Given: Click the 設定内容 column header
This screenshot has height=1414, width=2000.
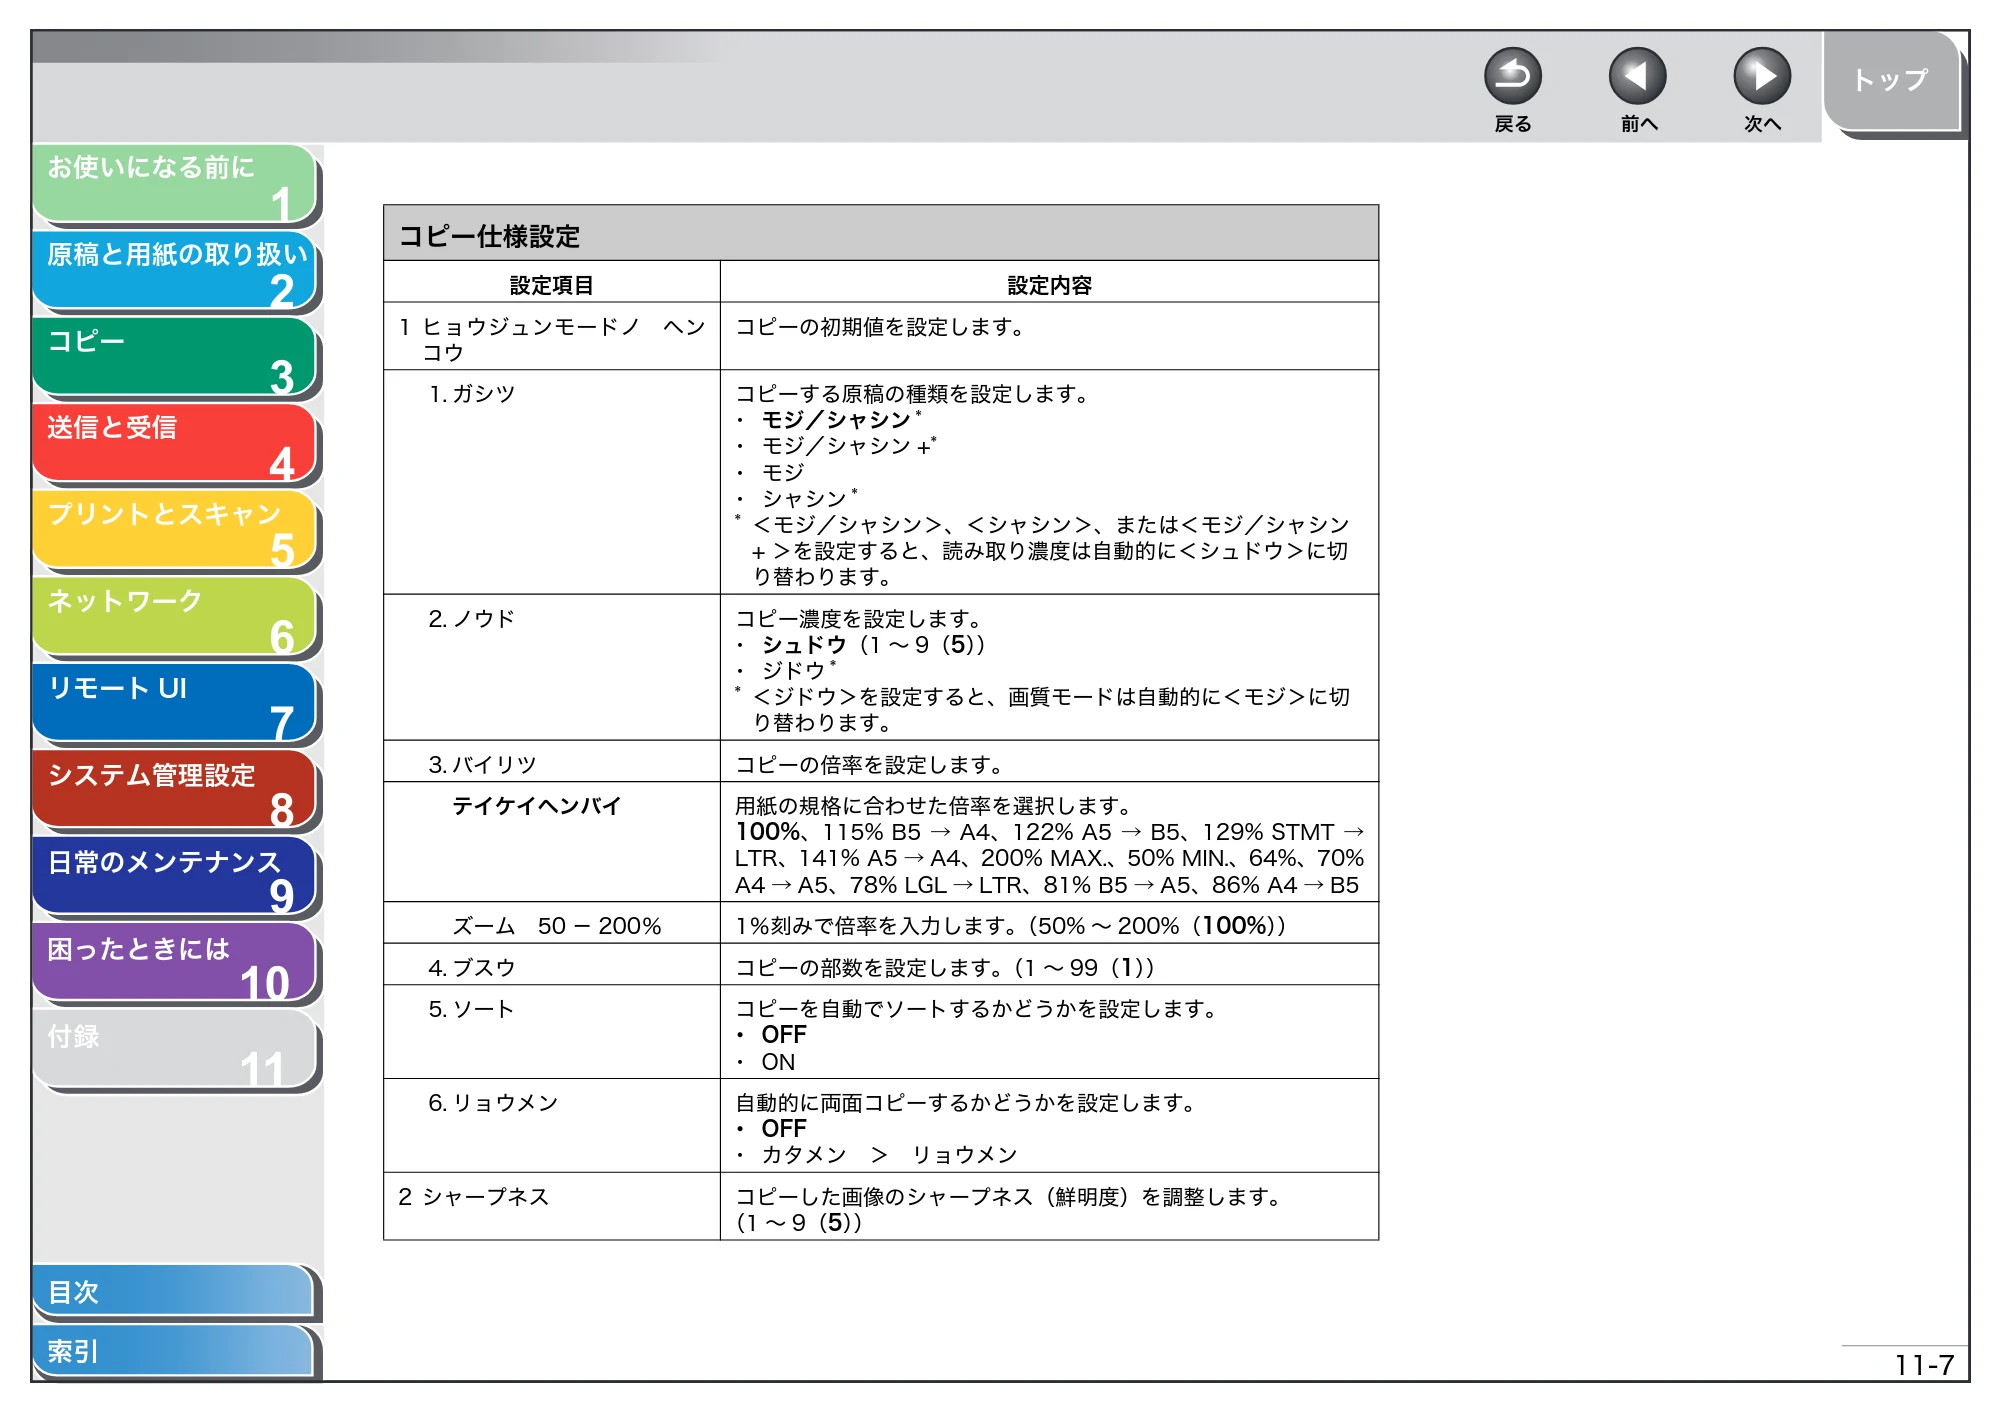Looking at the screenshot, I should click(1049, 285).
